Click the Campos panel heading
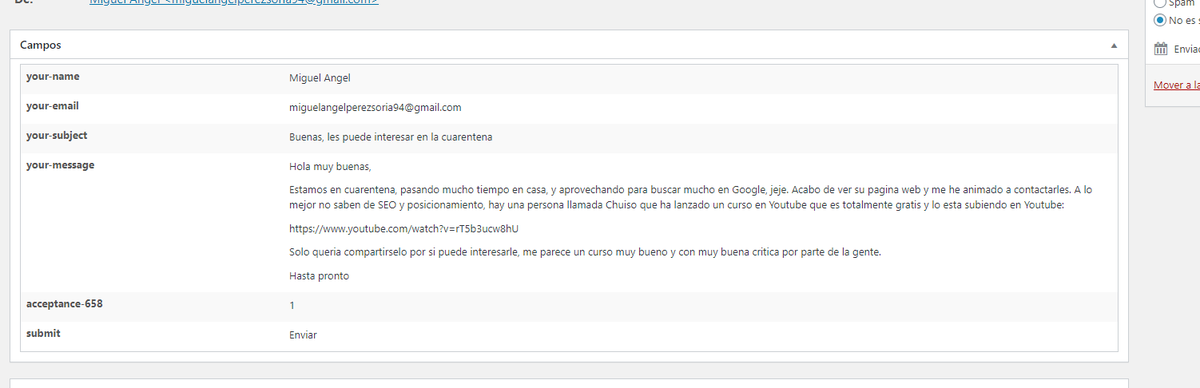Viewport: 1200px width, 388px height. pyautogui.click(x=41, y=46)
